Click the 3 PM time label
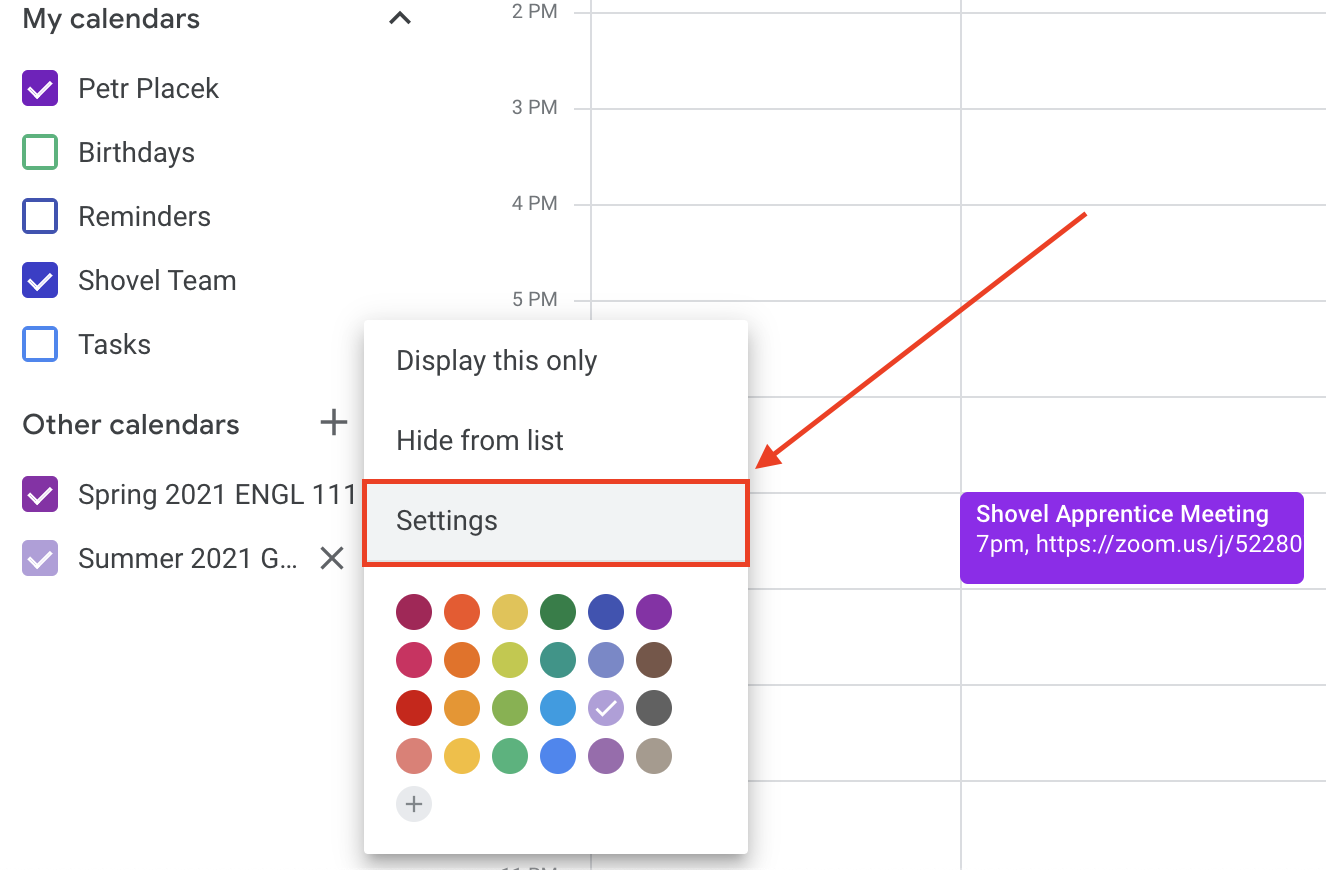 [535, 107]
